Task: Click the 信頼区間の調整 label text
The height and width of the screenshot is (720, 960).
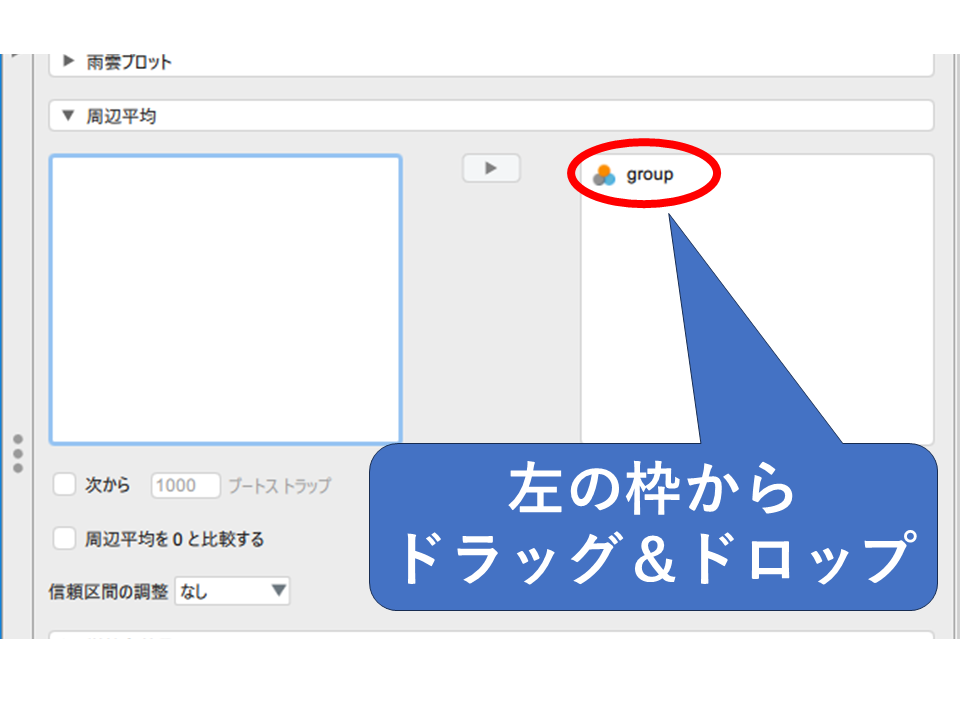Action: click(108, 591)
